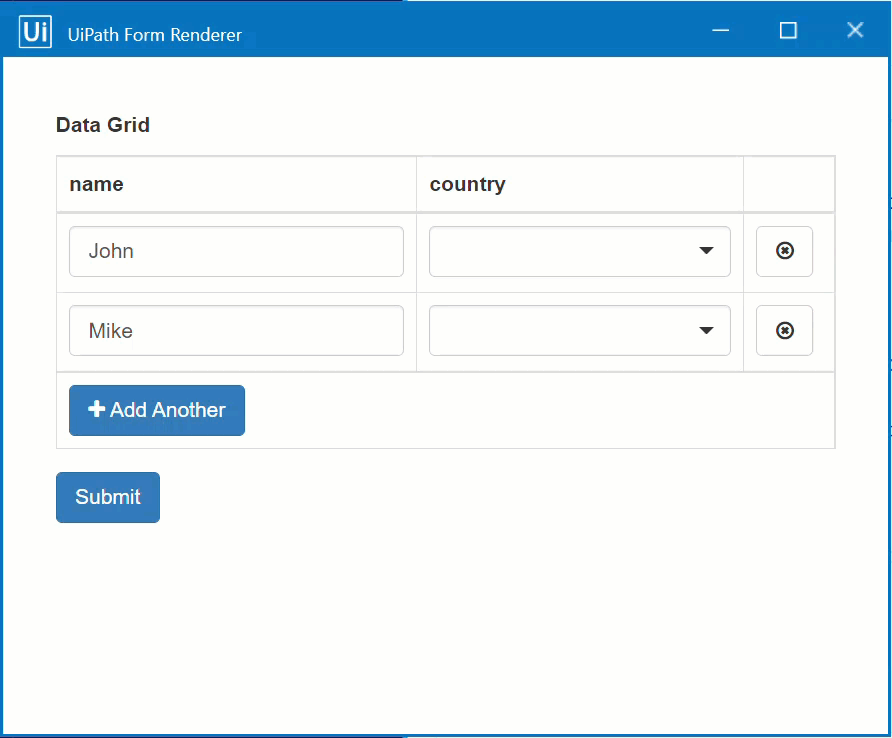Remove the John row with the delete icon
This screenshot has height=738, width=892.
784,251
